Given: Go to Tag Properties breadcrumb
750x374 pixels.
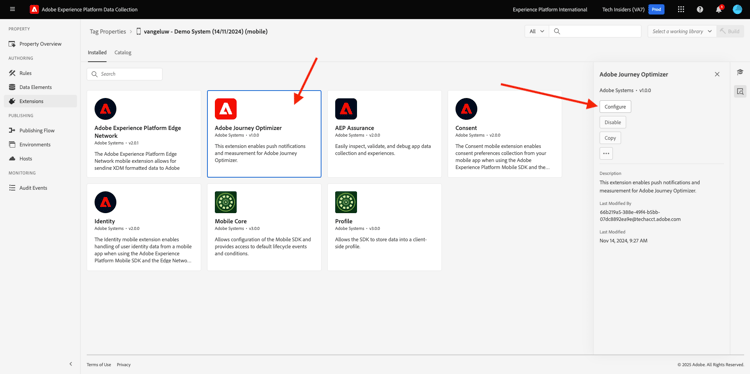Looking at the screenshot, I should point(108,32).
